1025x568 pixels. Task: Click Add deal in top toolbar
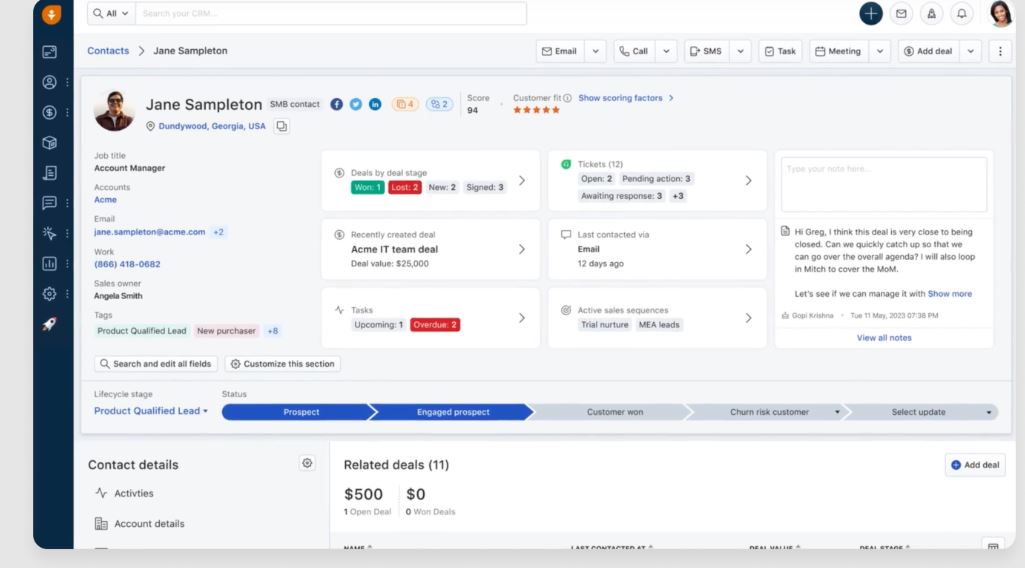[928, 51]
